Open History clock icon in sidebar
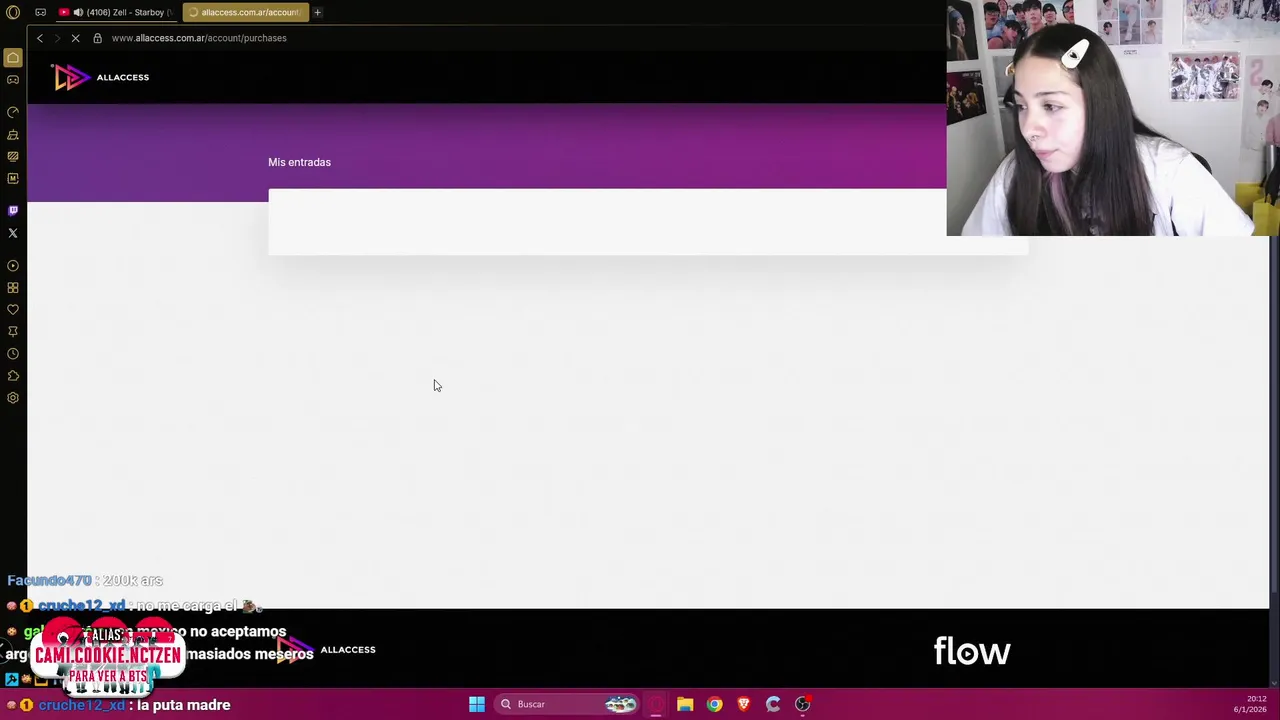 (x=13, y=354)
